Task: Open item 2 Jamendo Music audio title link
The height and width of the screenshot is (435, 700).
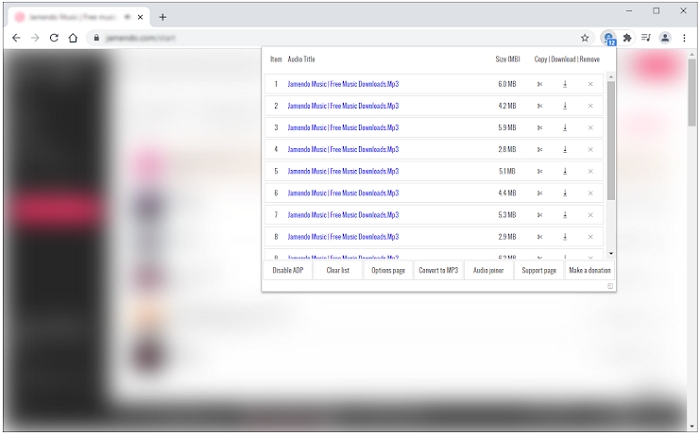Action: click(343, 106)
